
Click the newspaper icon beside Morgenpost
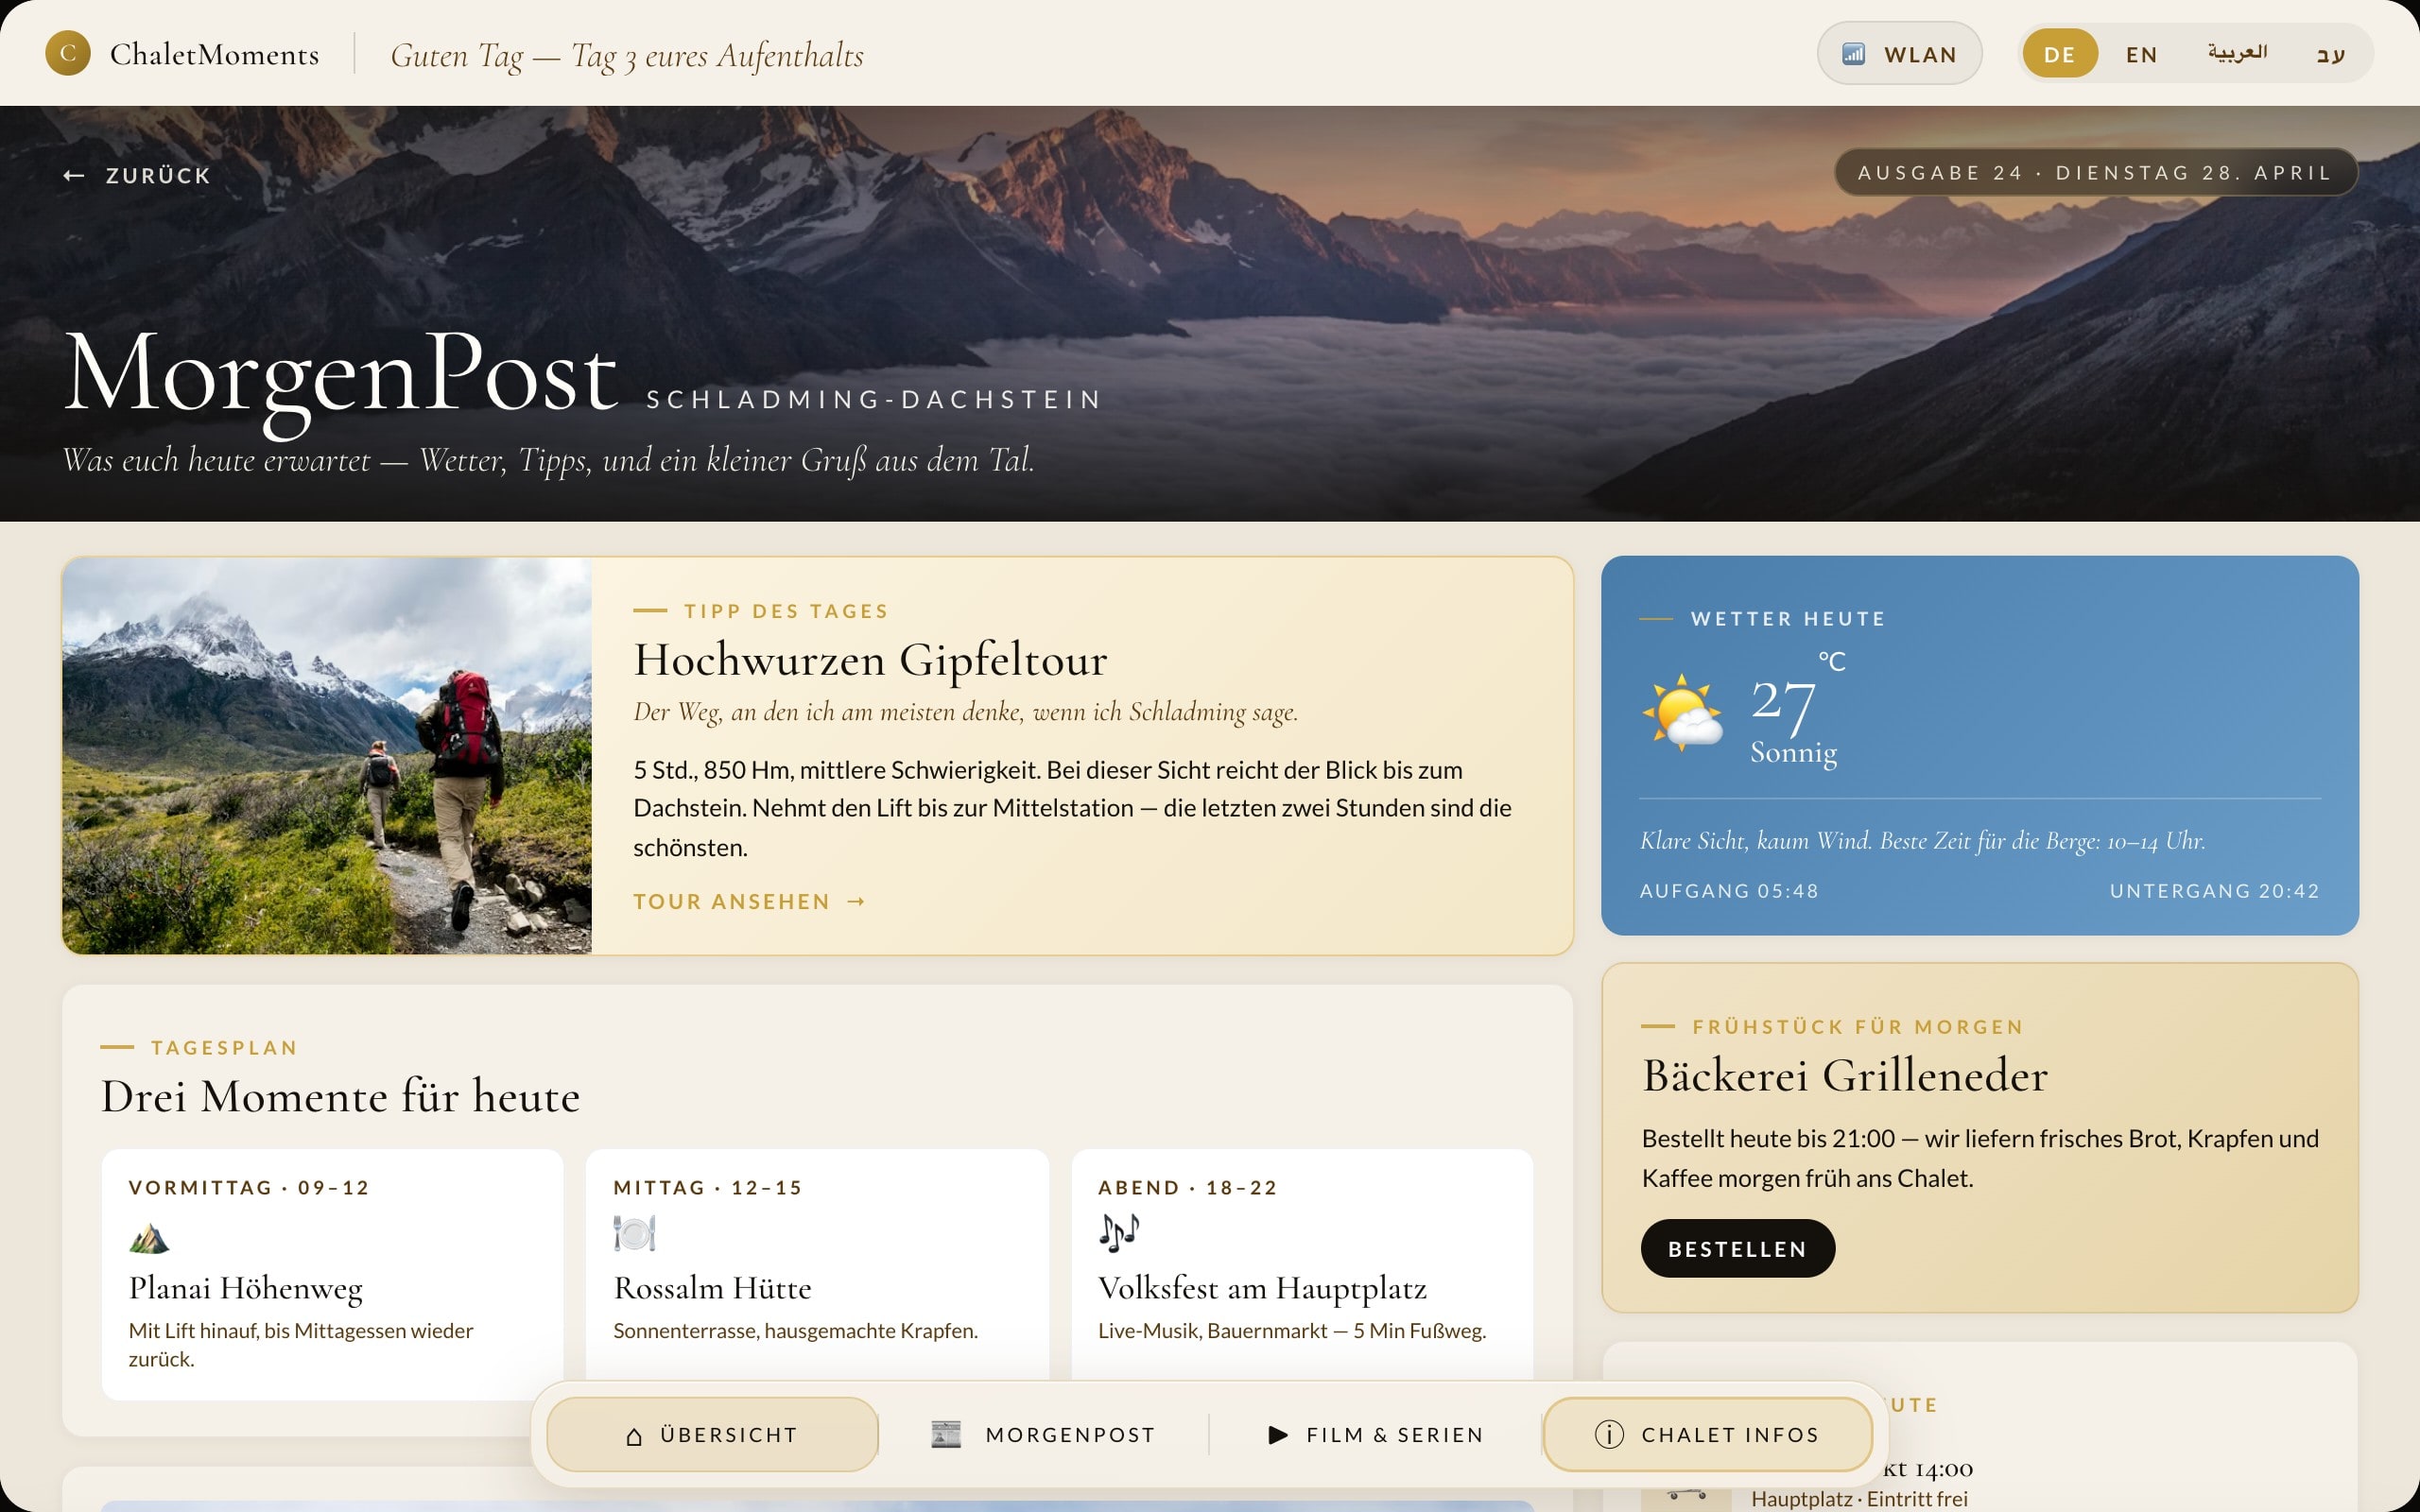946,1435
